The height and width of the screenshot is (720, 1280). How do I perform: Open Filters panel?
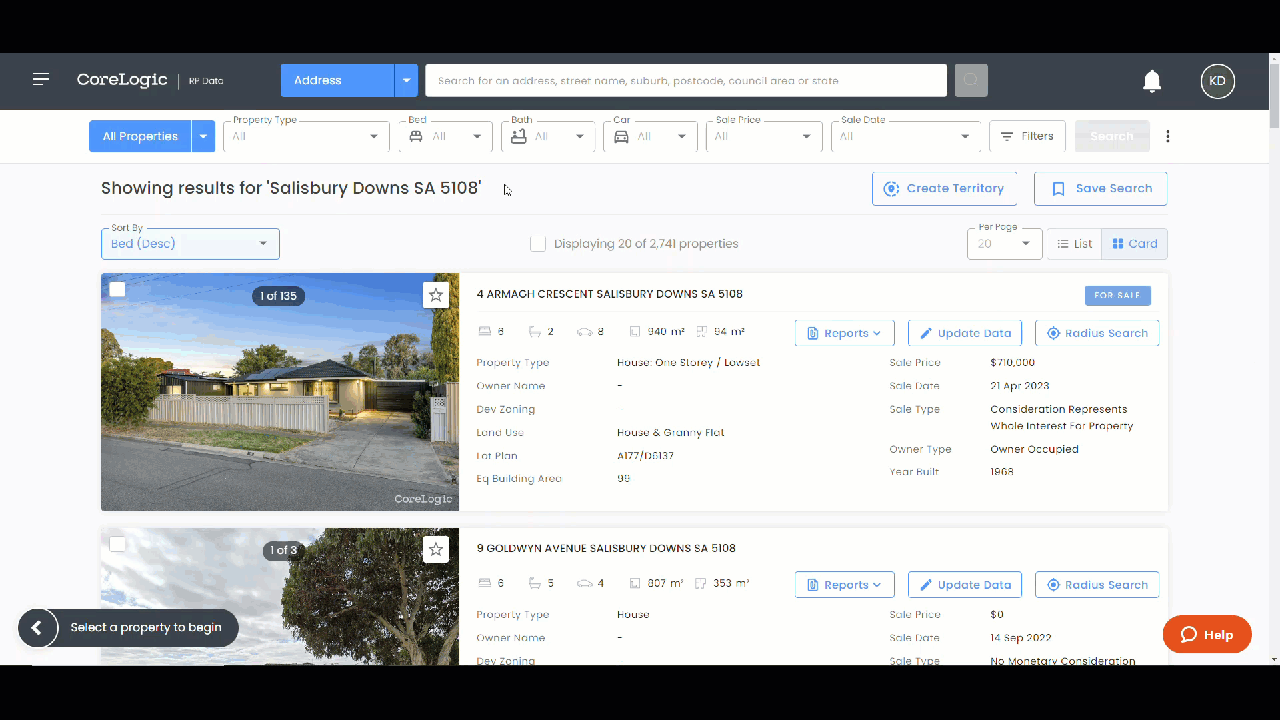1027,136
